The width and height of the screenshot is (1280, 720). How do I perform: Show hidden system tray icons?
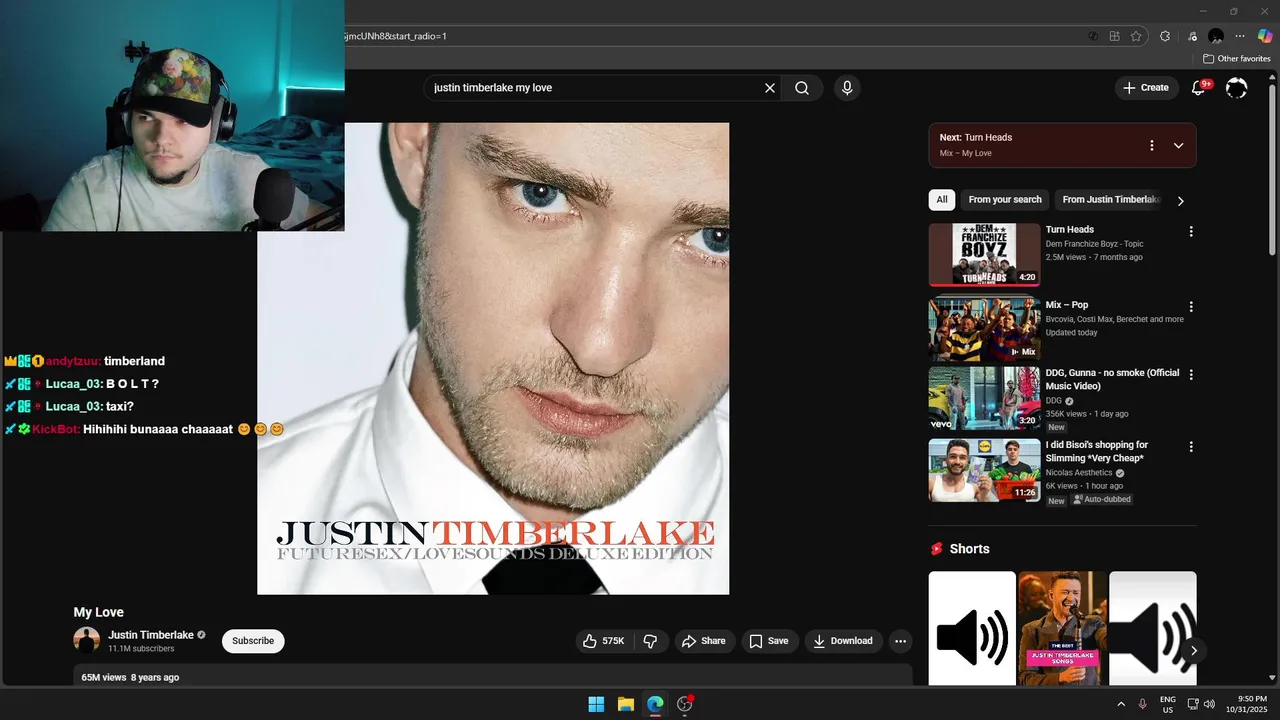[x=1120, y=704]
